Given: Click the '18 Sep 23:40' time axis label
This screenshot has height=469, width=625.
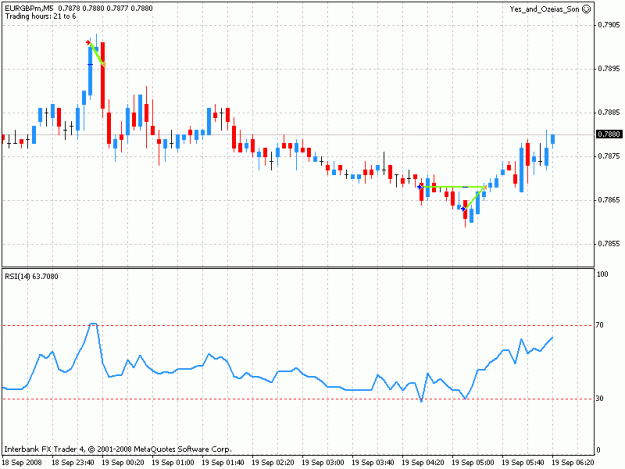Looking at the screenshot, I should (73, 462).
